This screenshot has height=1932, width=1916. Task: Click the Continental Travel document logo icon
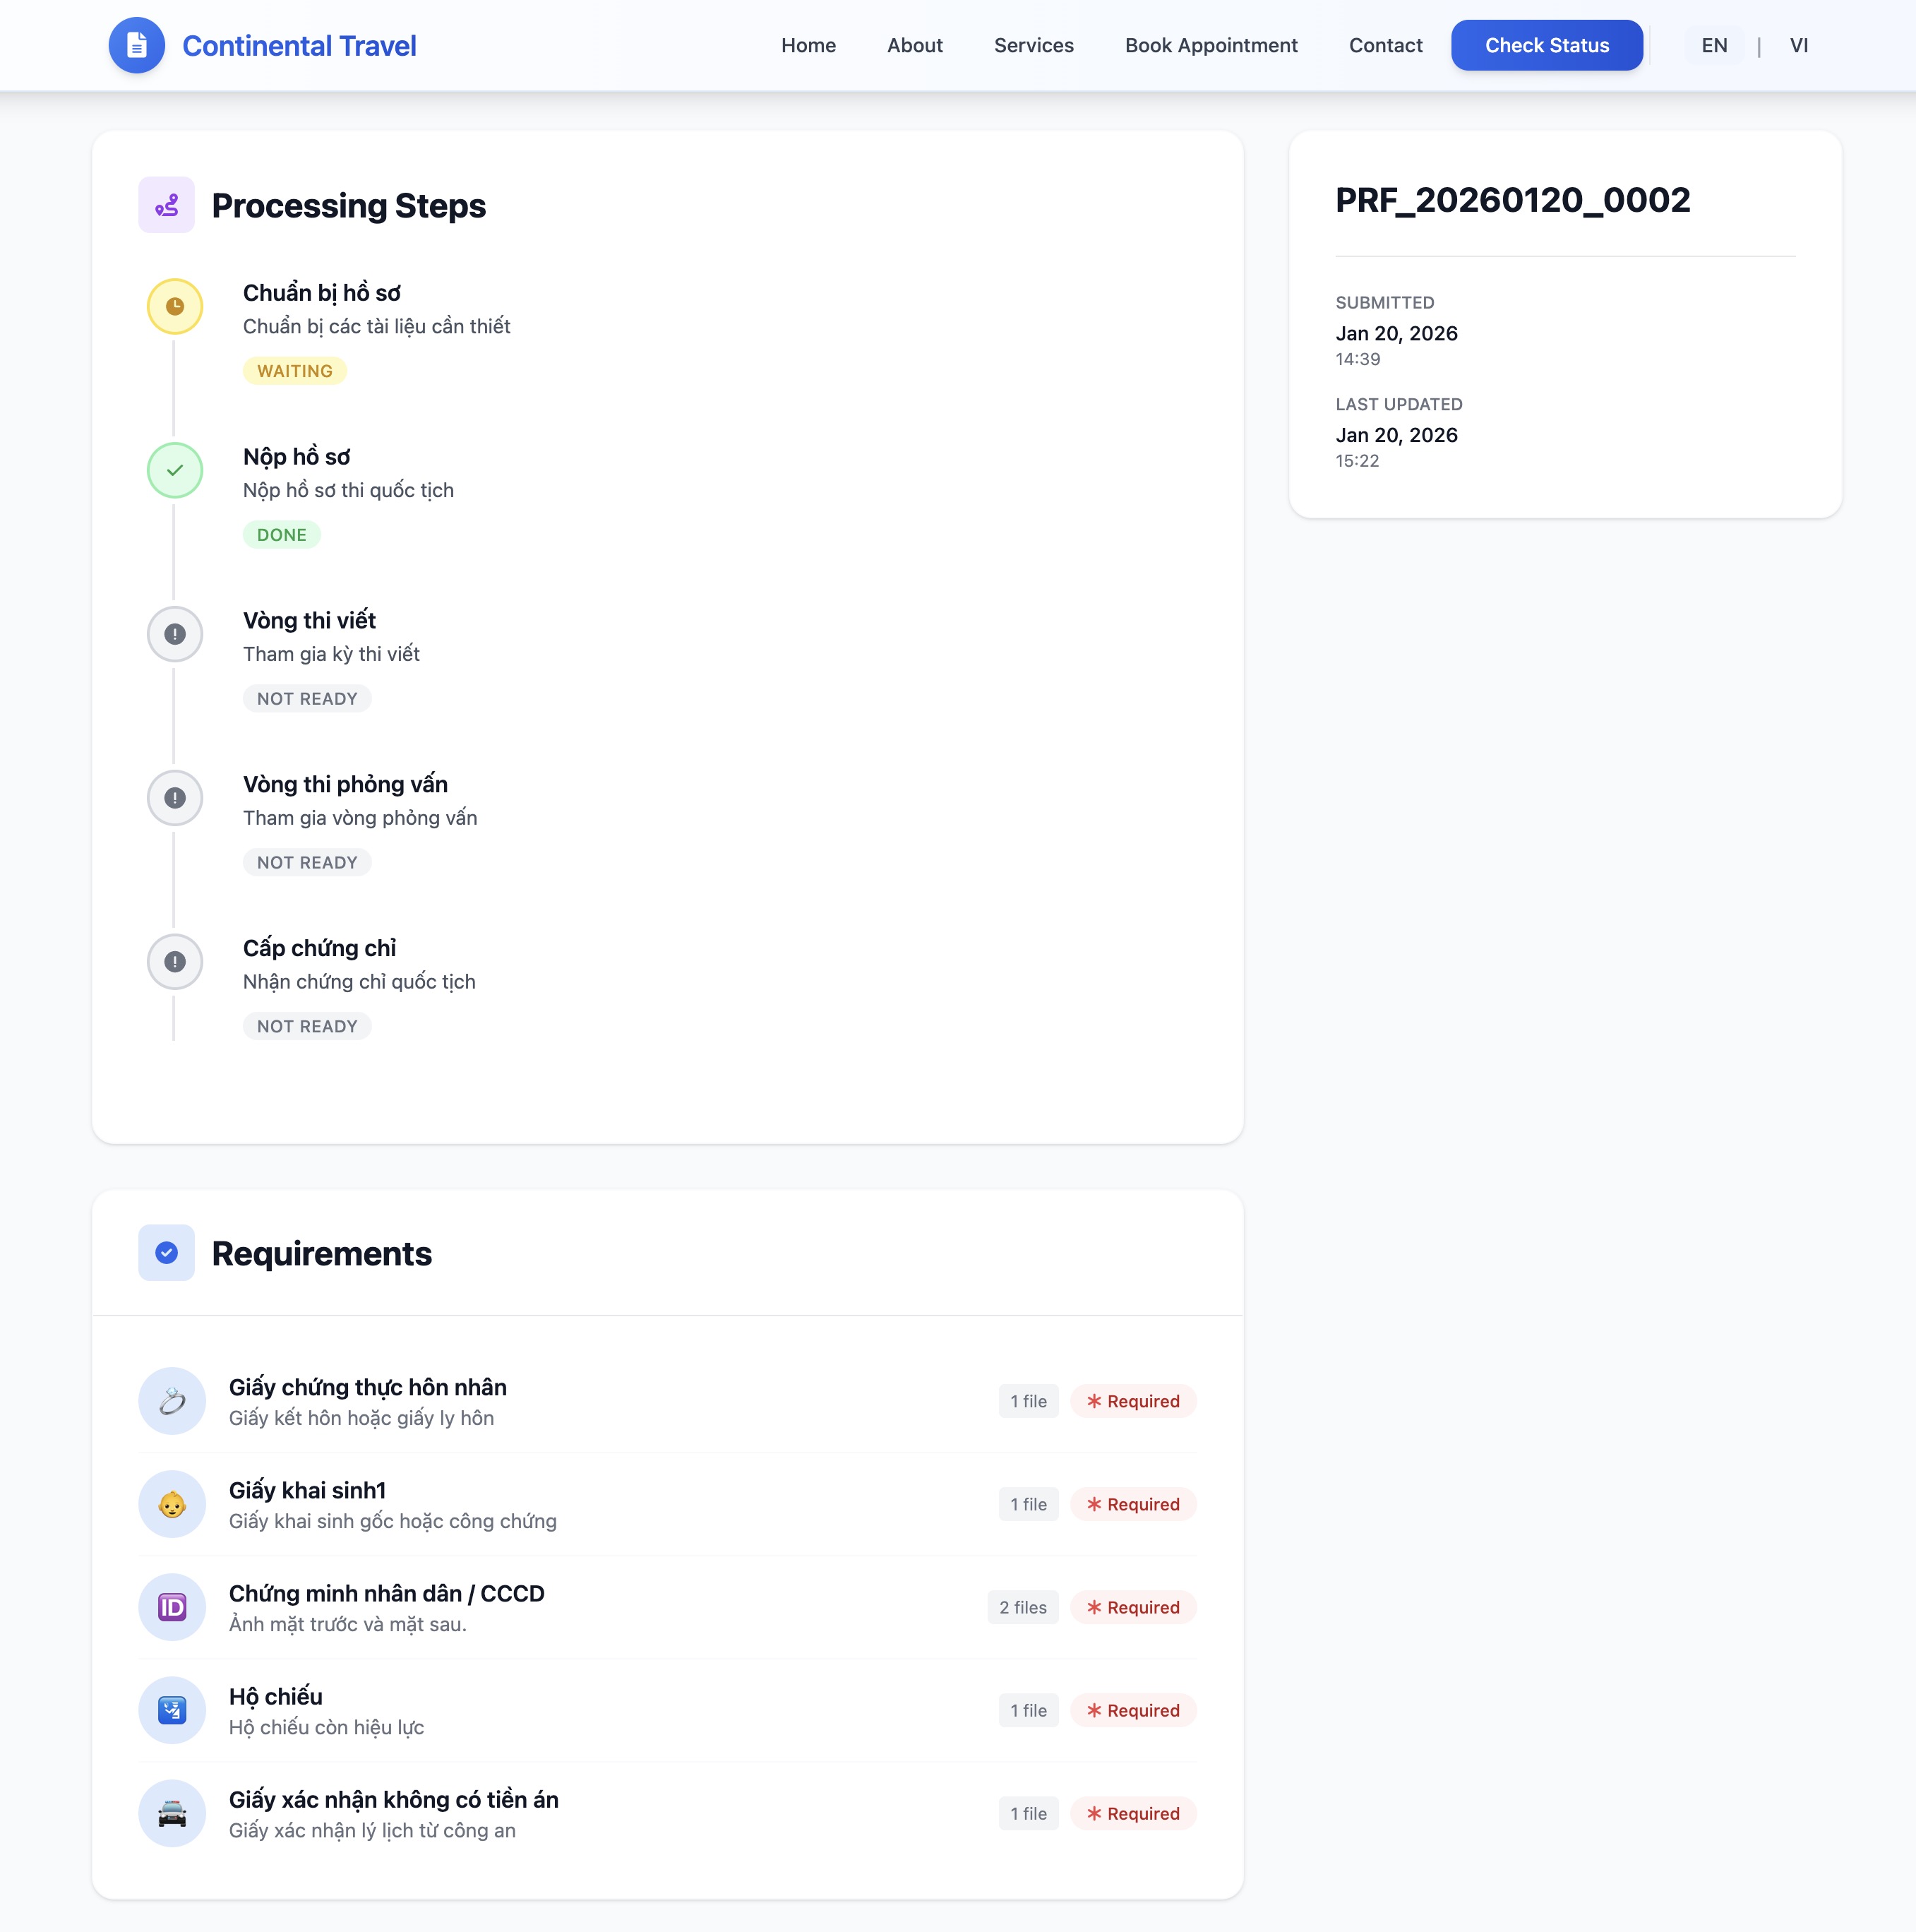pyautogui.click(x=137, y=45)
